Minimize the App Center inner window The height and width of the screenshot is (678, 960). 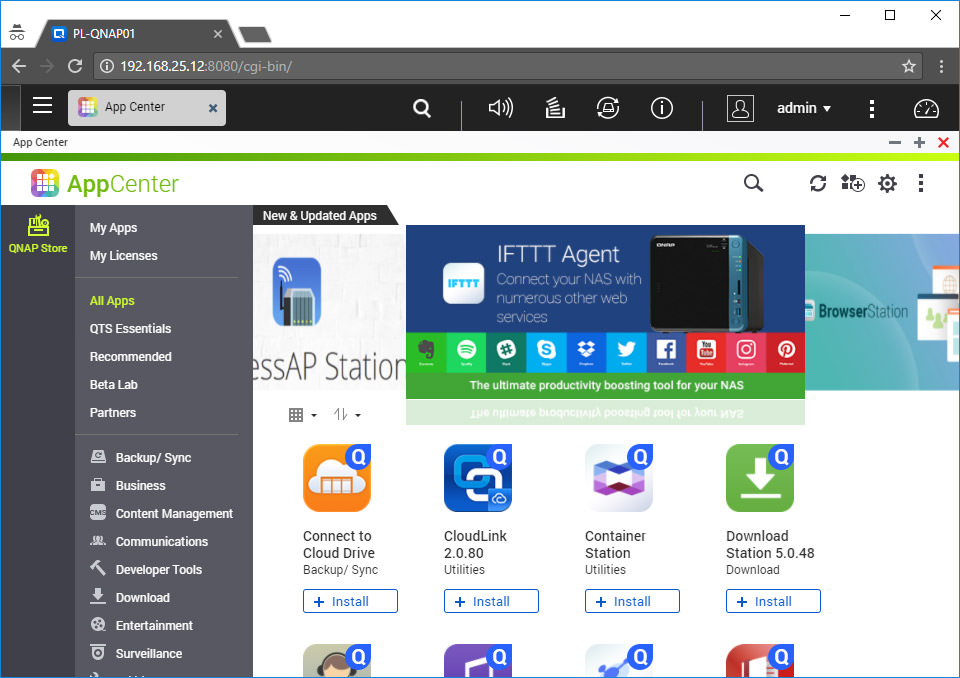coord(894,142)
